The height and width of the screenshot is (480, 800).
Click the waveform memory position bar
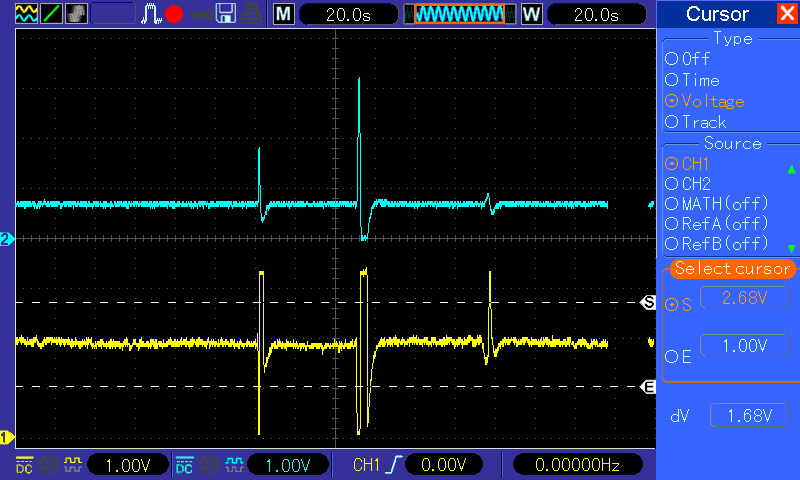point(460,14)
